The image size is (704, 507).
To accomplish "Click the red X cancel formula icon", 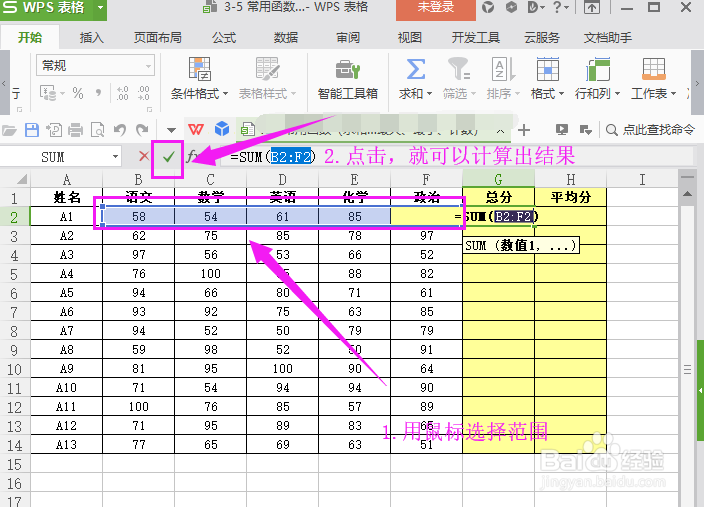I will pos(144,156).
